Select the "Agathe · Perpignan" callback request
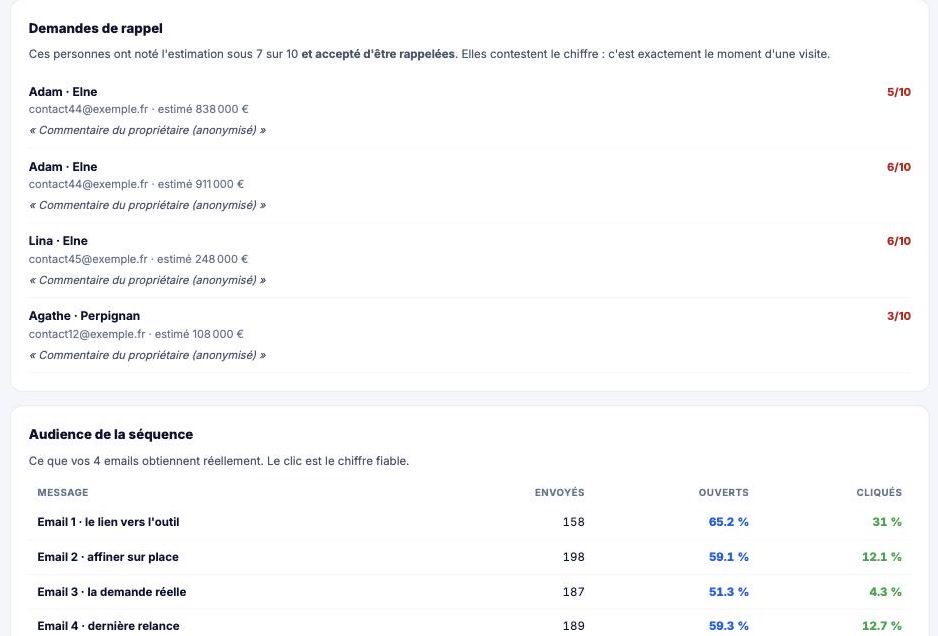The height and width of the screenshot is (636, 938). coord(470,335)
